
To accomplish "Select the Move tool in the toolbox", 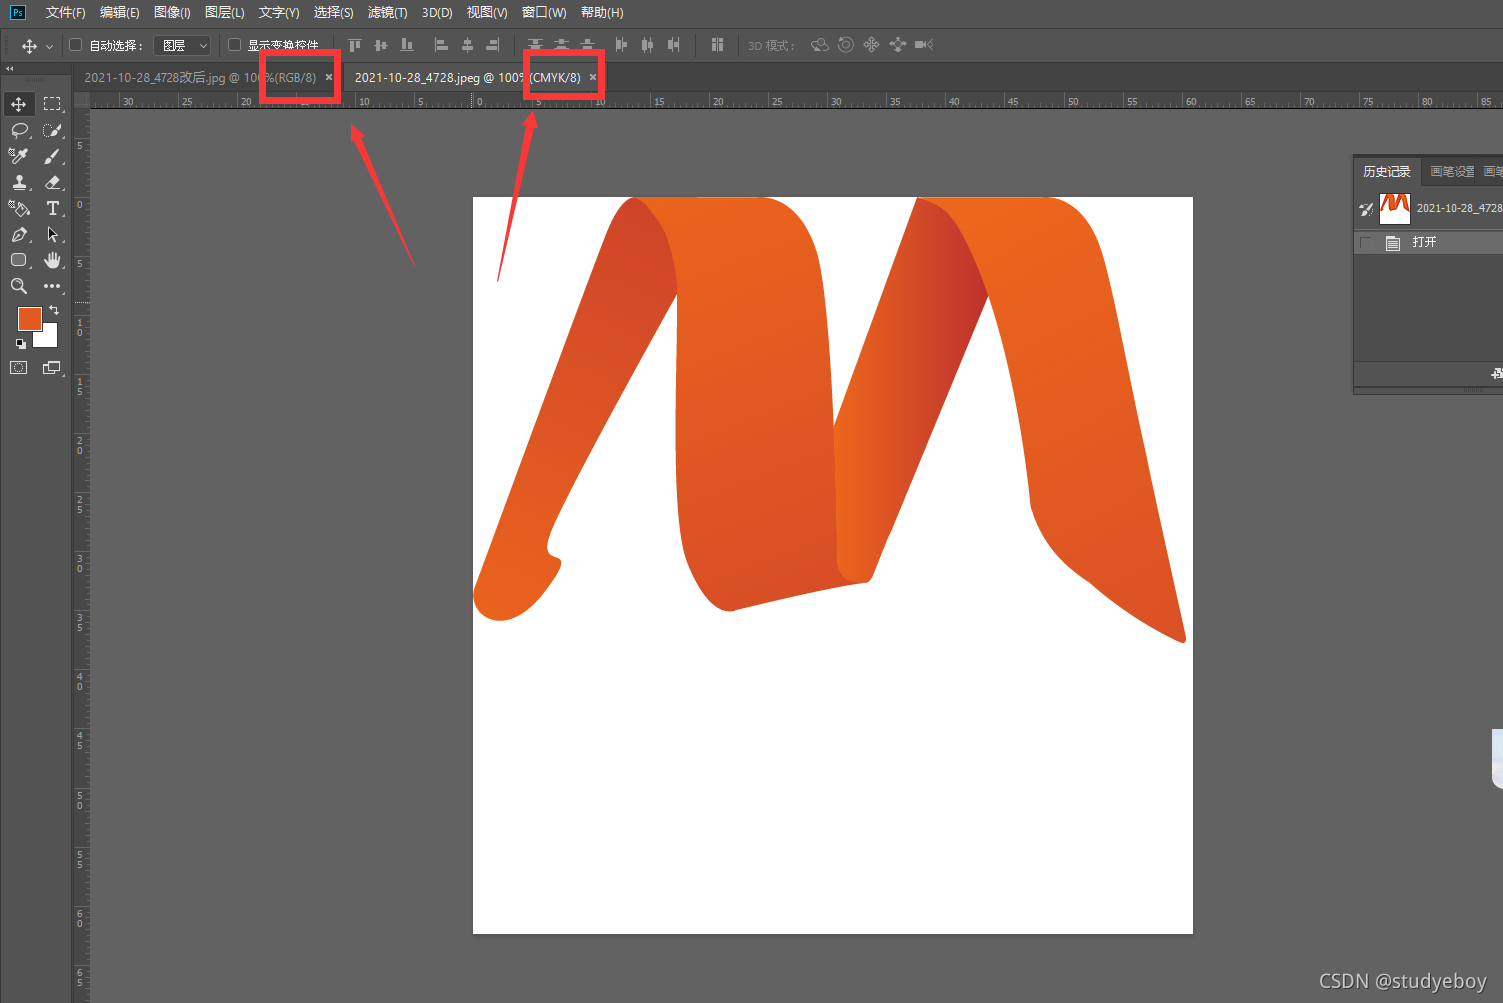I will (x=19, y=104).
